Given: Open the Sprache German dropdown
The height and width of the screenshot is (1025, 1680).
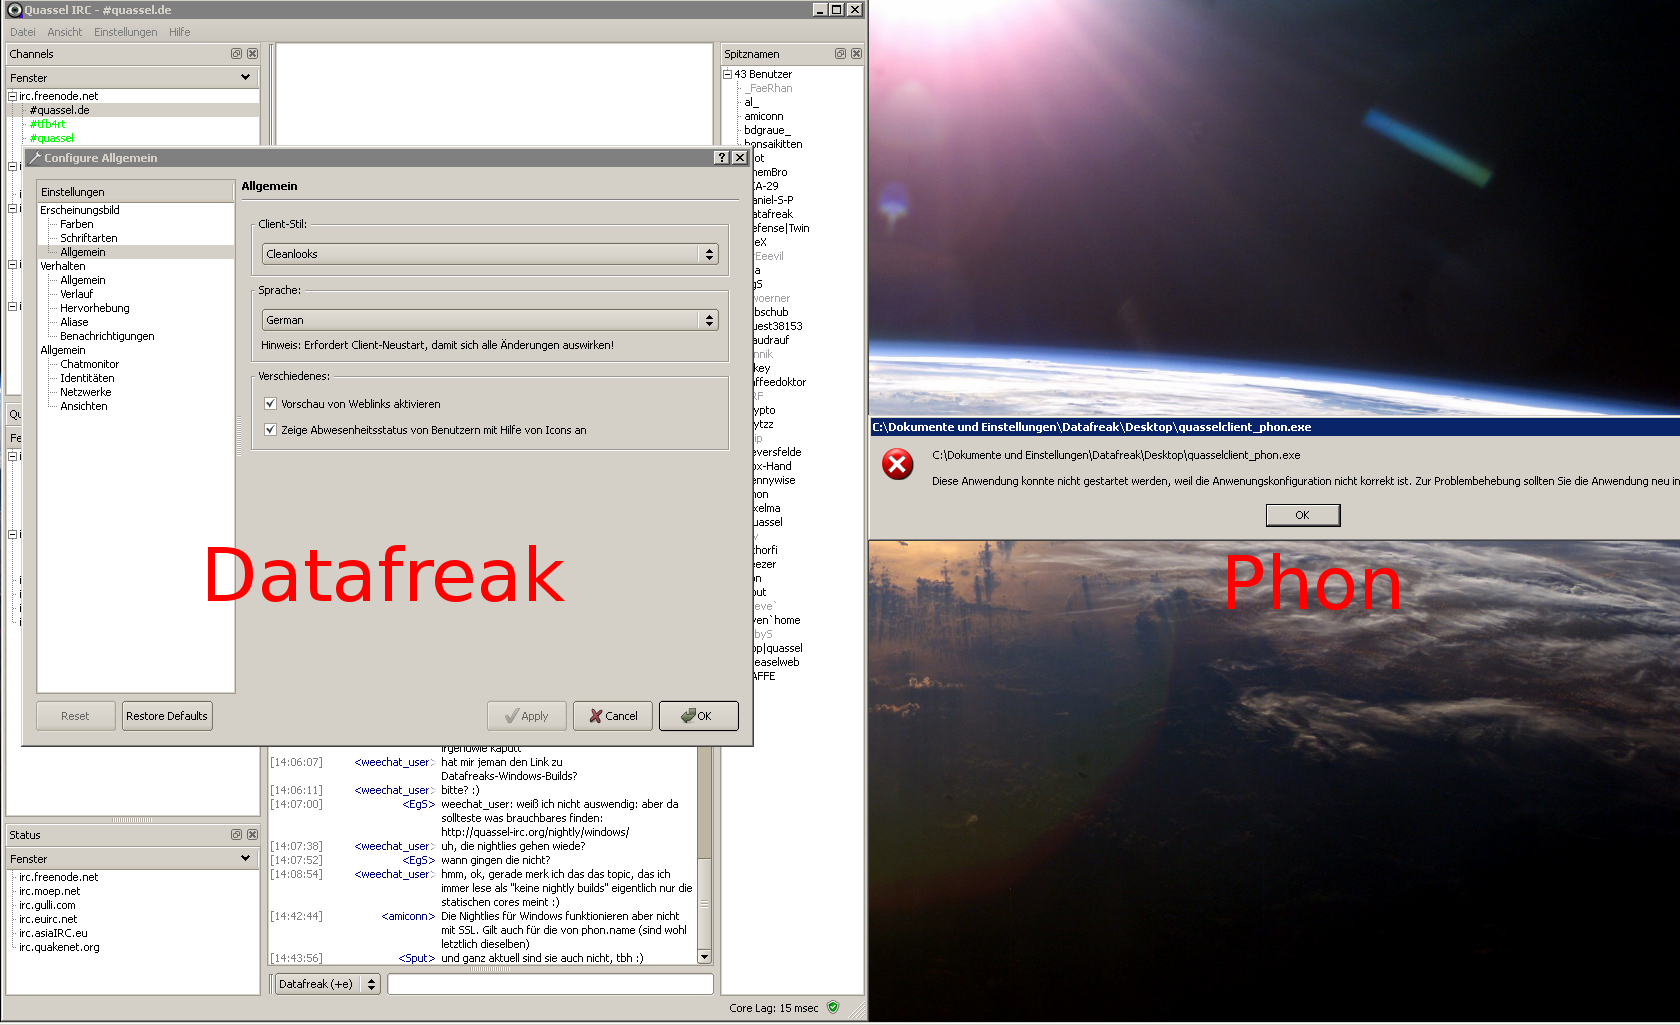Looking at the screenshot, I should click(490, 320).
